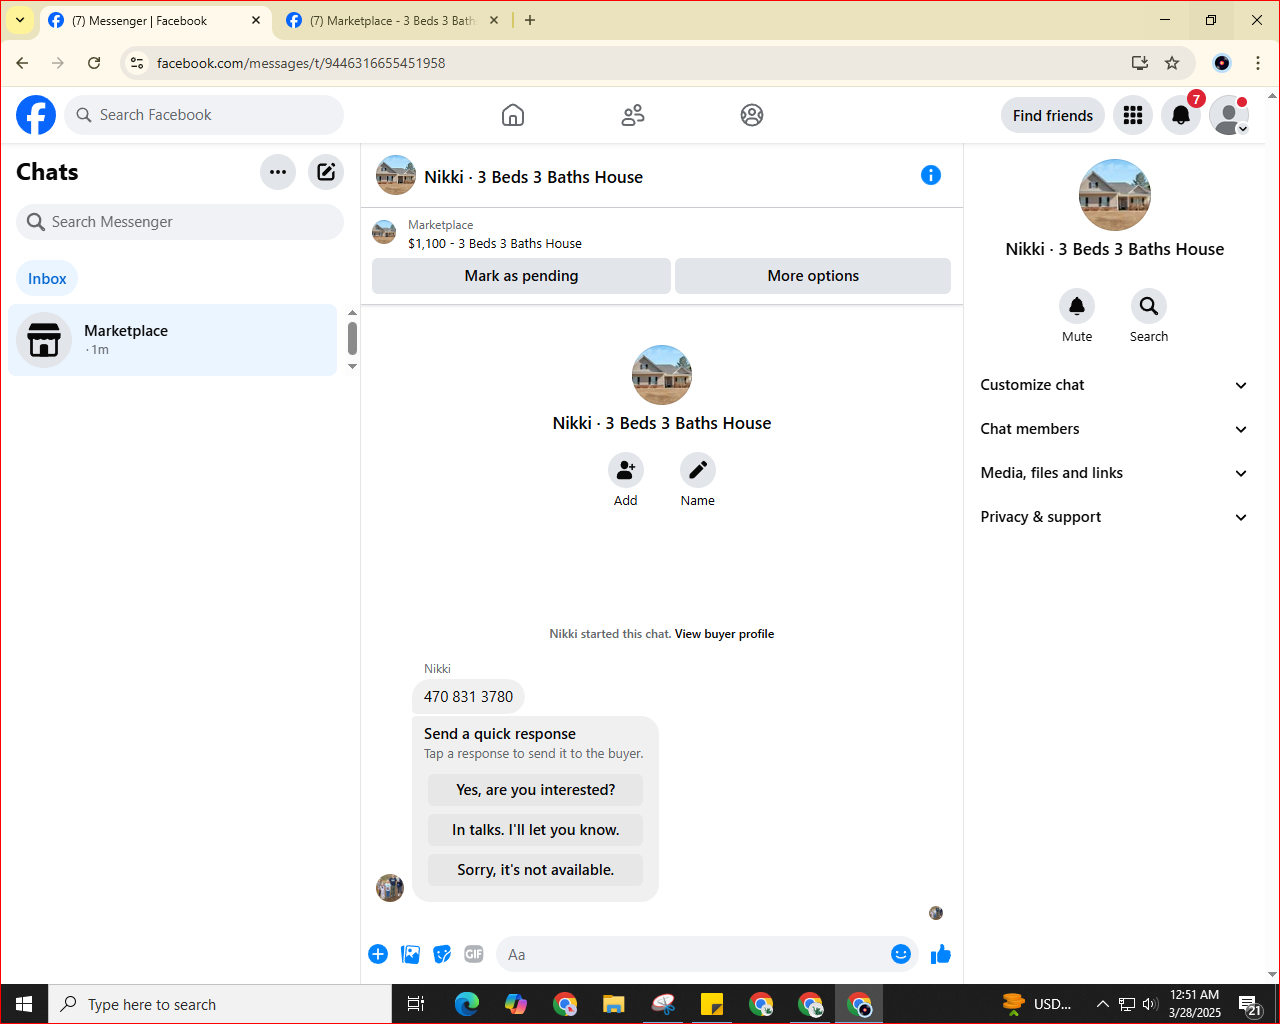Screen dimensions: 1280x1024
Task: Click the conversation information icon
Action: (931, 175)
